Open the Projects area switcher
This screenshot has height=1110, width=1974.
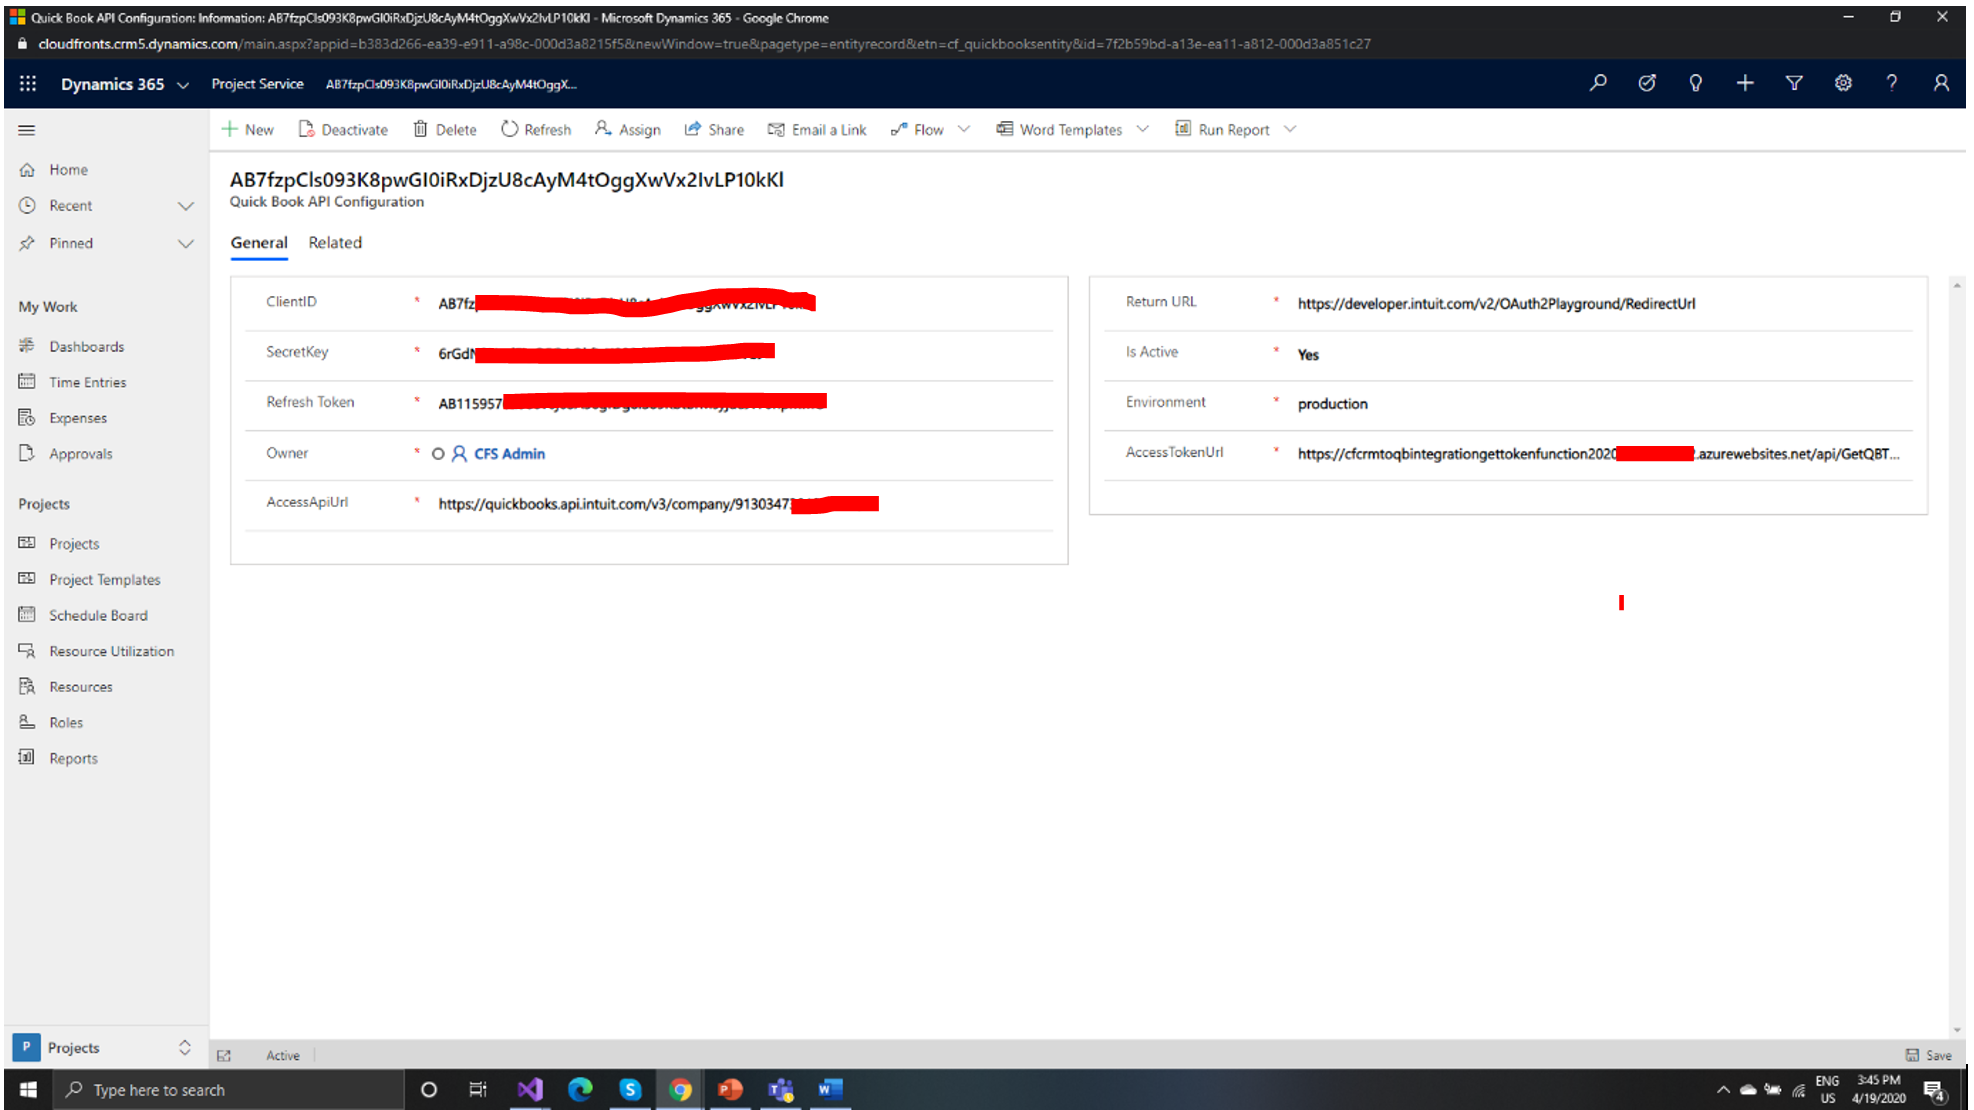[x=104, y=1047]
